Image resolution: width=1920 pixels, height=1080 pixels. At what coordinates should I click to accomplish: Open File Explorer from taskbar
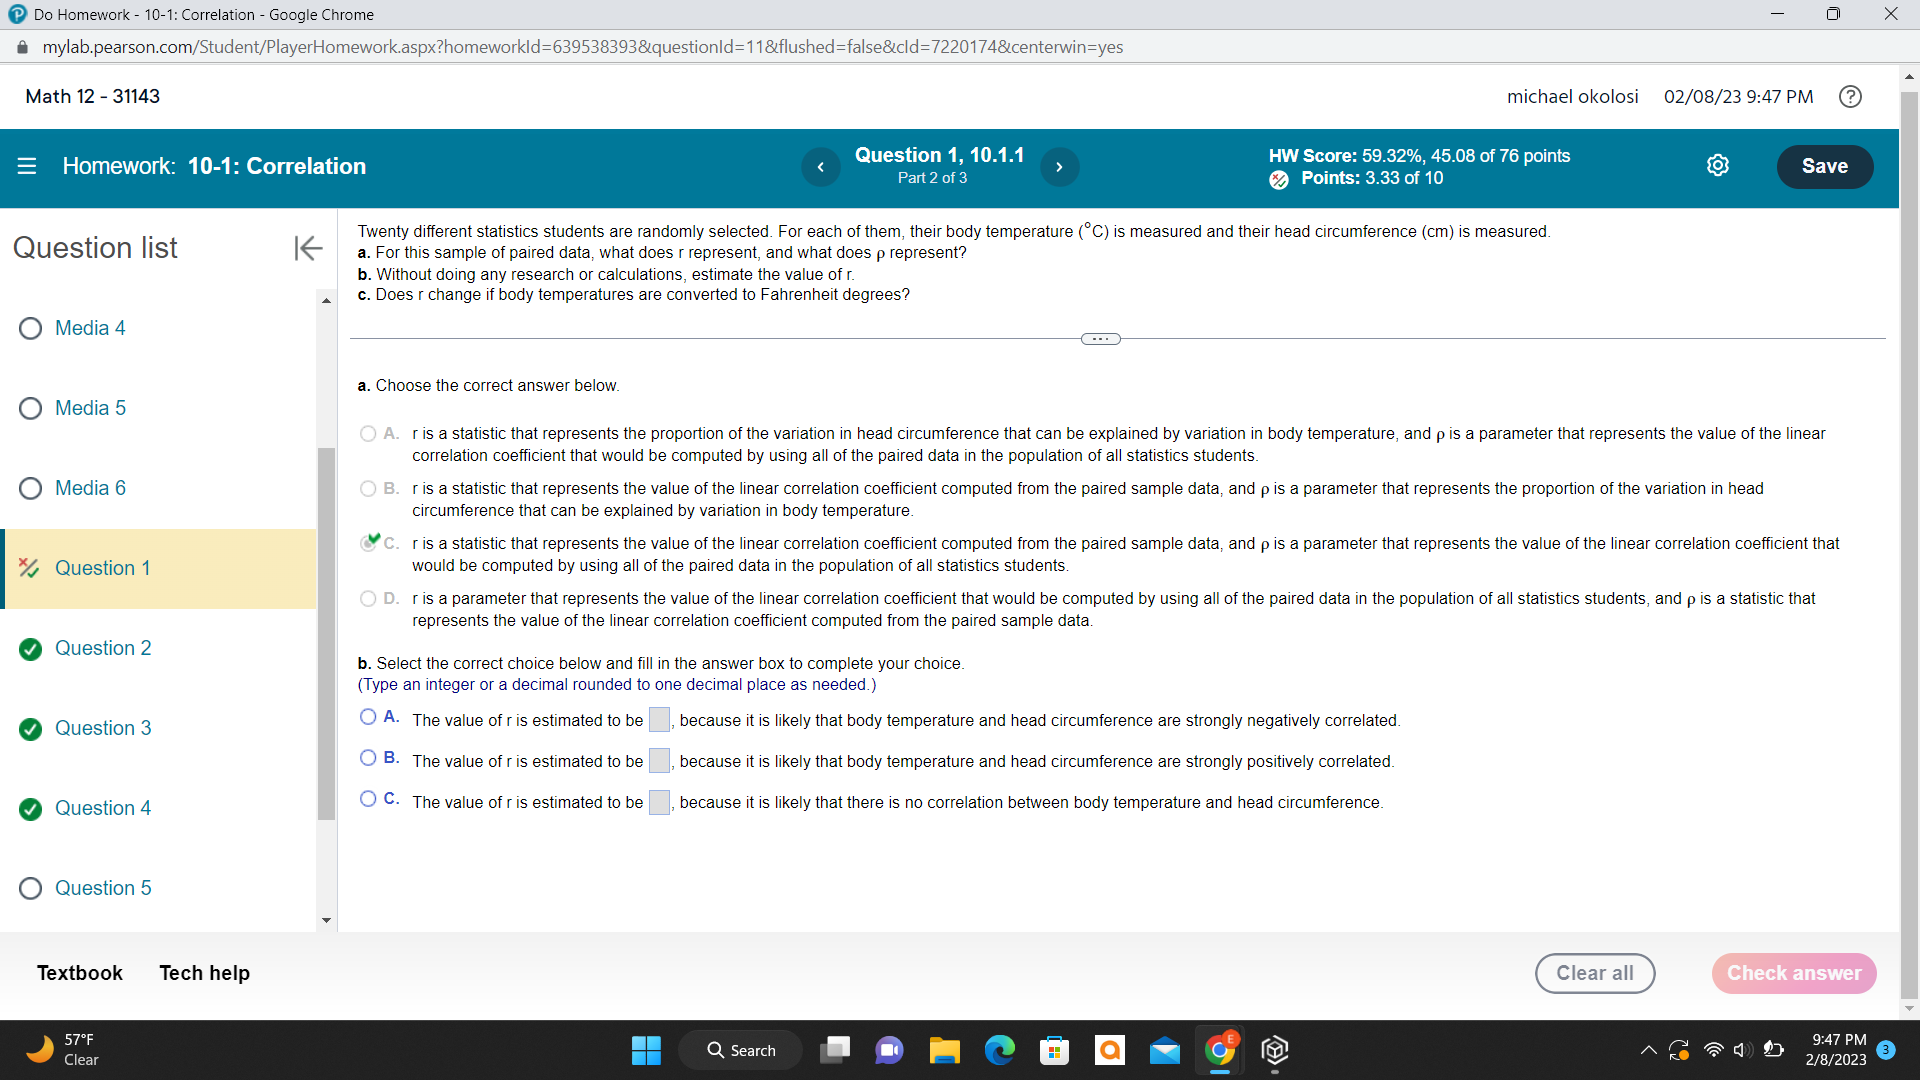tap(944, 1050)
